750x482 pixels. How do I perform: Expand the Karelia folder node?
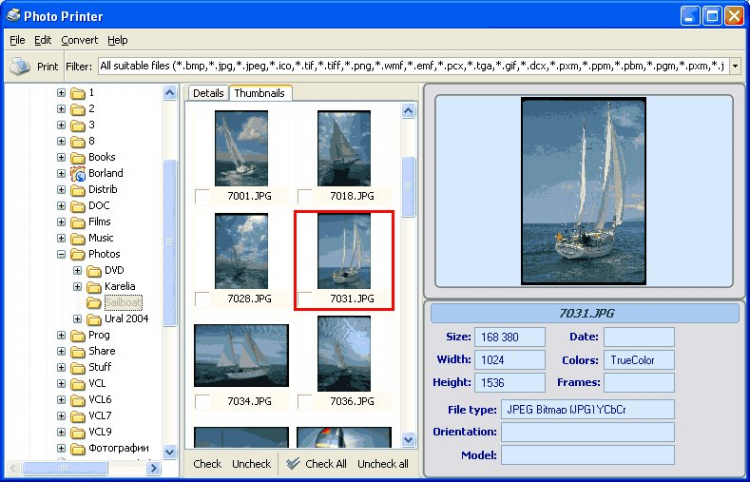[77, 286]
